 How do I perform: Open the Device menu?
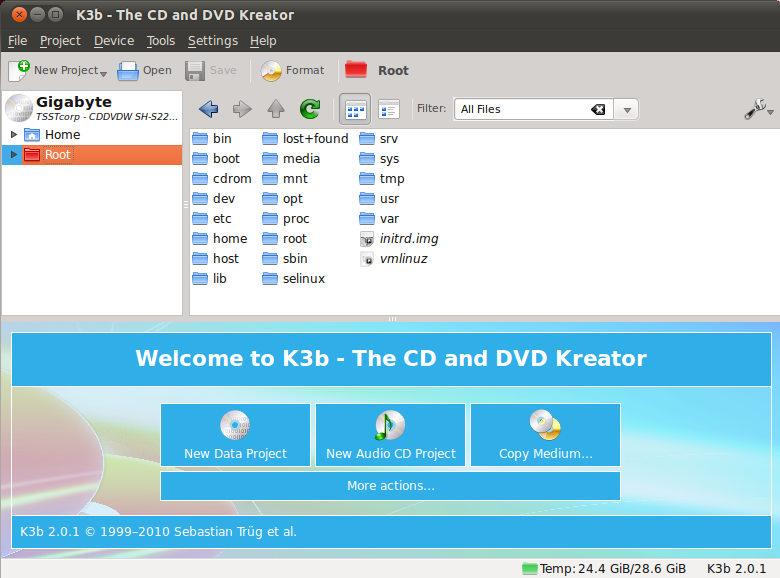click(114, 41)
